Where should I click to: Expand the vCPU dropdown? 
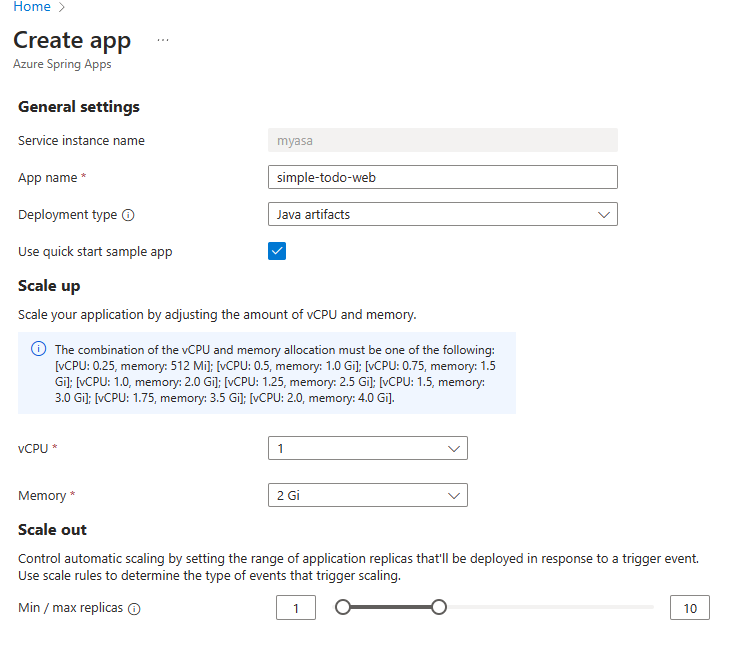point(367,448)
